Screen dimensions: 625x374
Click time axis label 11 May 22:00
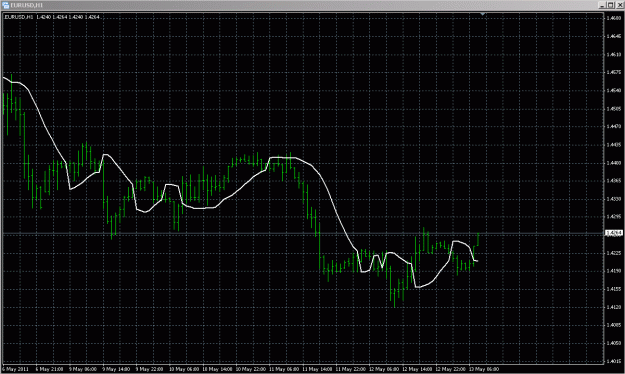[x=350, y=369]
